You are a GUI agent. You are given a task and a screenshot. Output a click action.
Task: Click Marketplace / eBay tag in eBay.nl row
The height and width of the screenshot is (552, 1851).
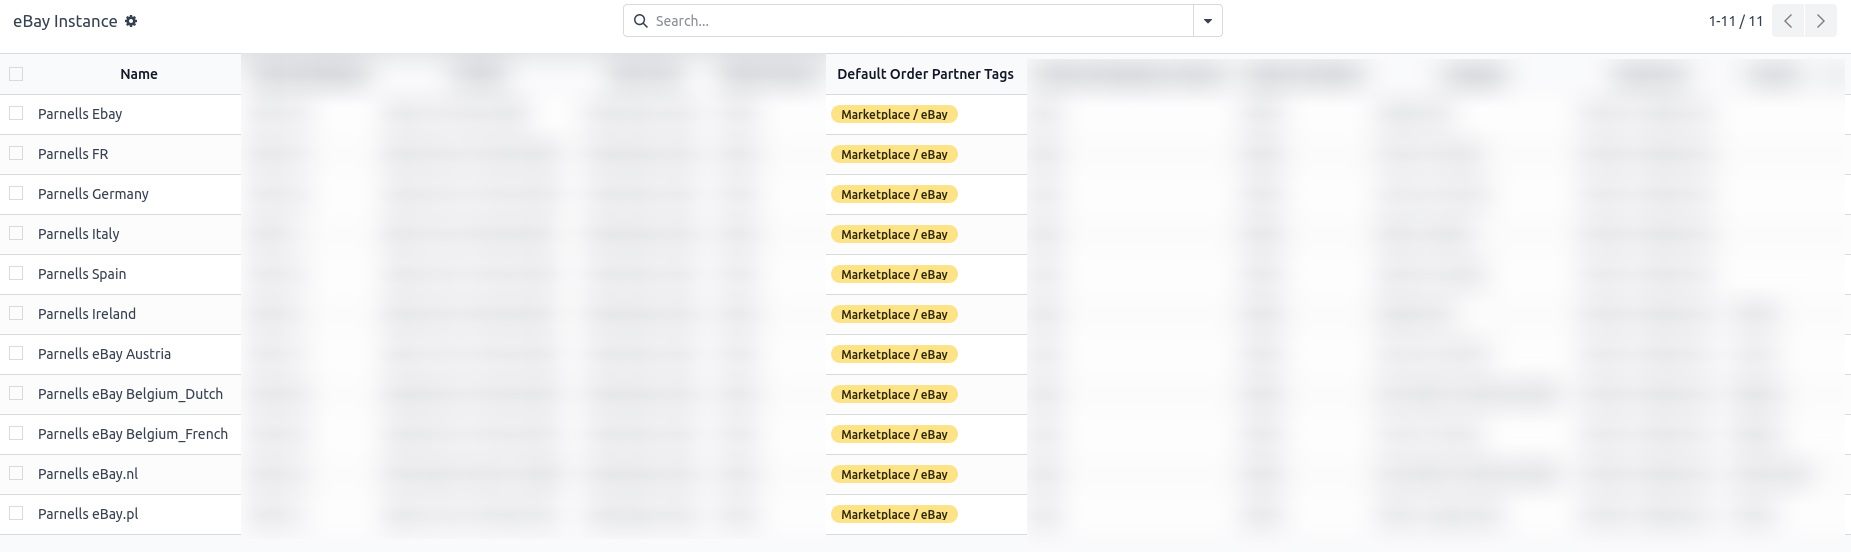click(x=894, y=474)
